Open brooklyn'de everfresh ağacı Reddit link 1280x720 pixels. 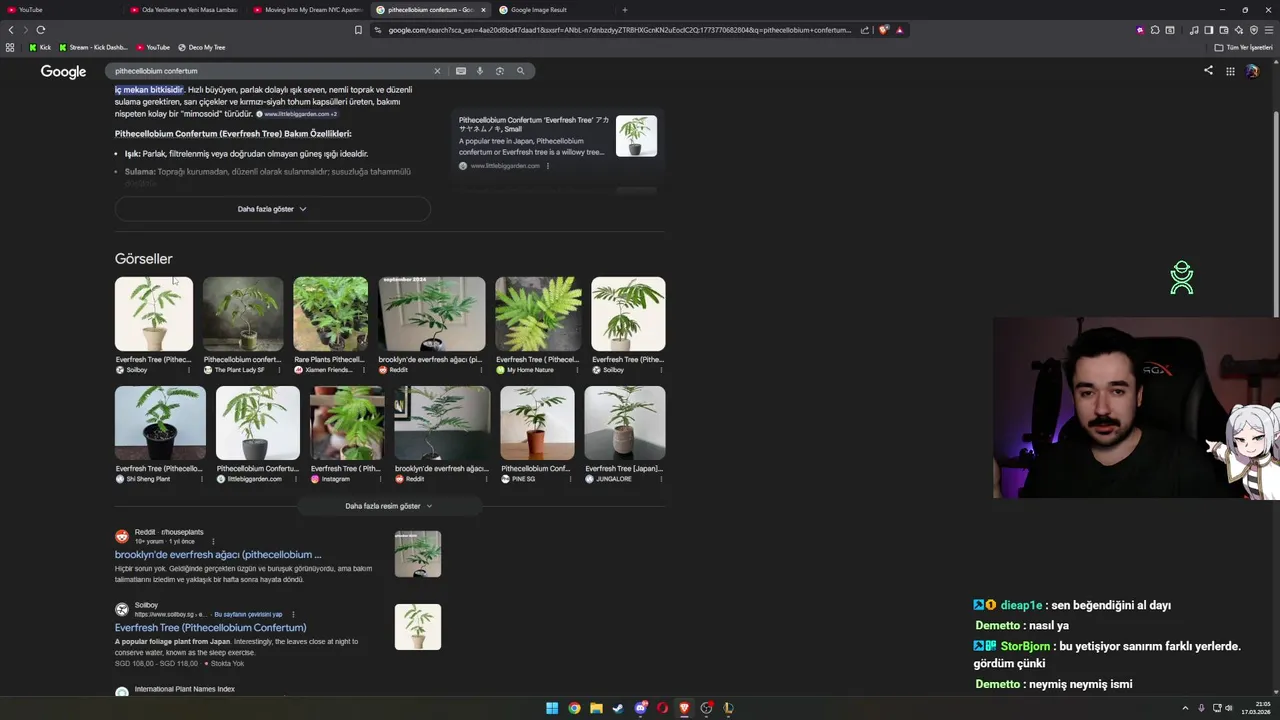point(218,554)
